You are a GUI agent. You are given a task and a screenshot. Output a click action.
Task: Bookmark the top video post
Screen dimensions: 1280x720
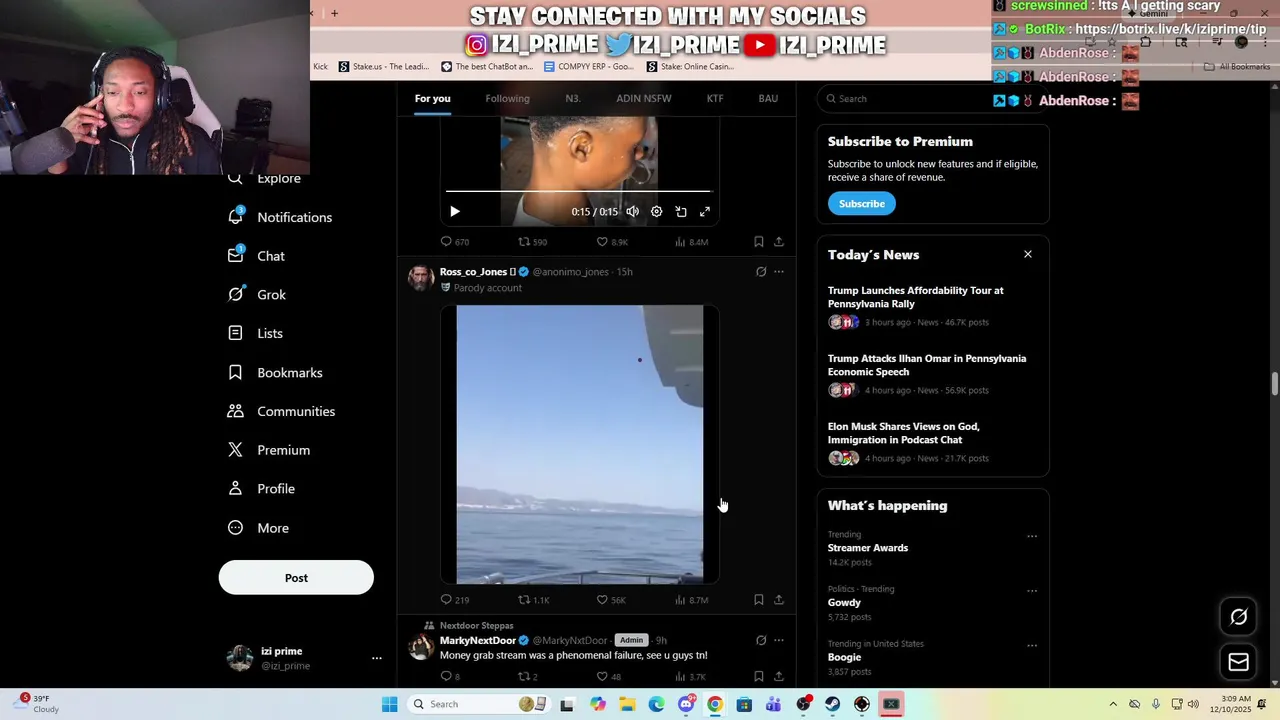[x=759, y=242]
